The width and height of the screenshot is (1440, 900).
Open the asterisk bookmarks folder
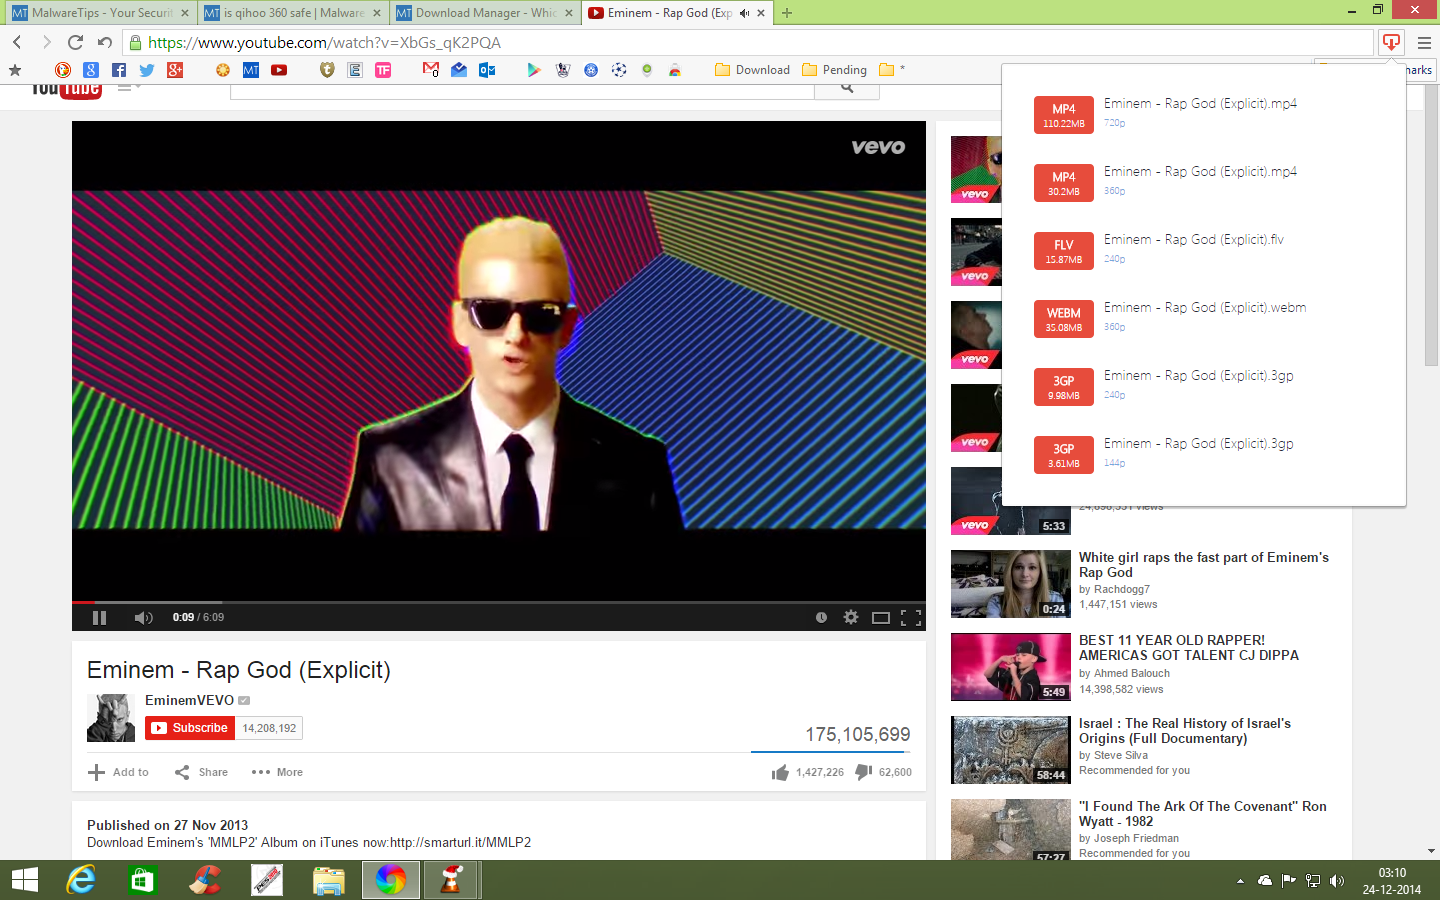coord(892,70)
